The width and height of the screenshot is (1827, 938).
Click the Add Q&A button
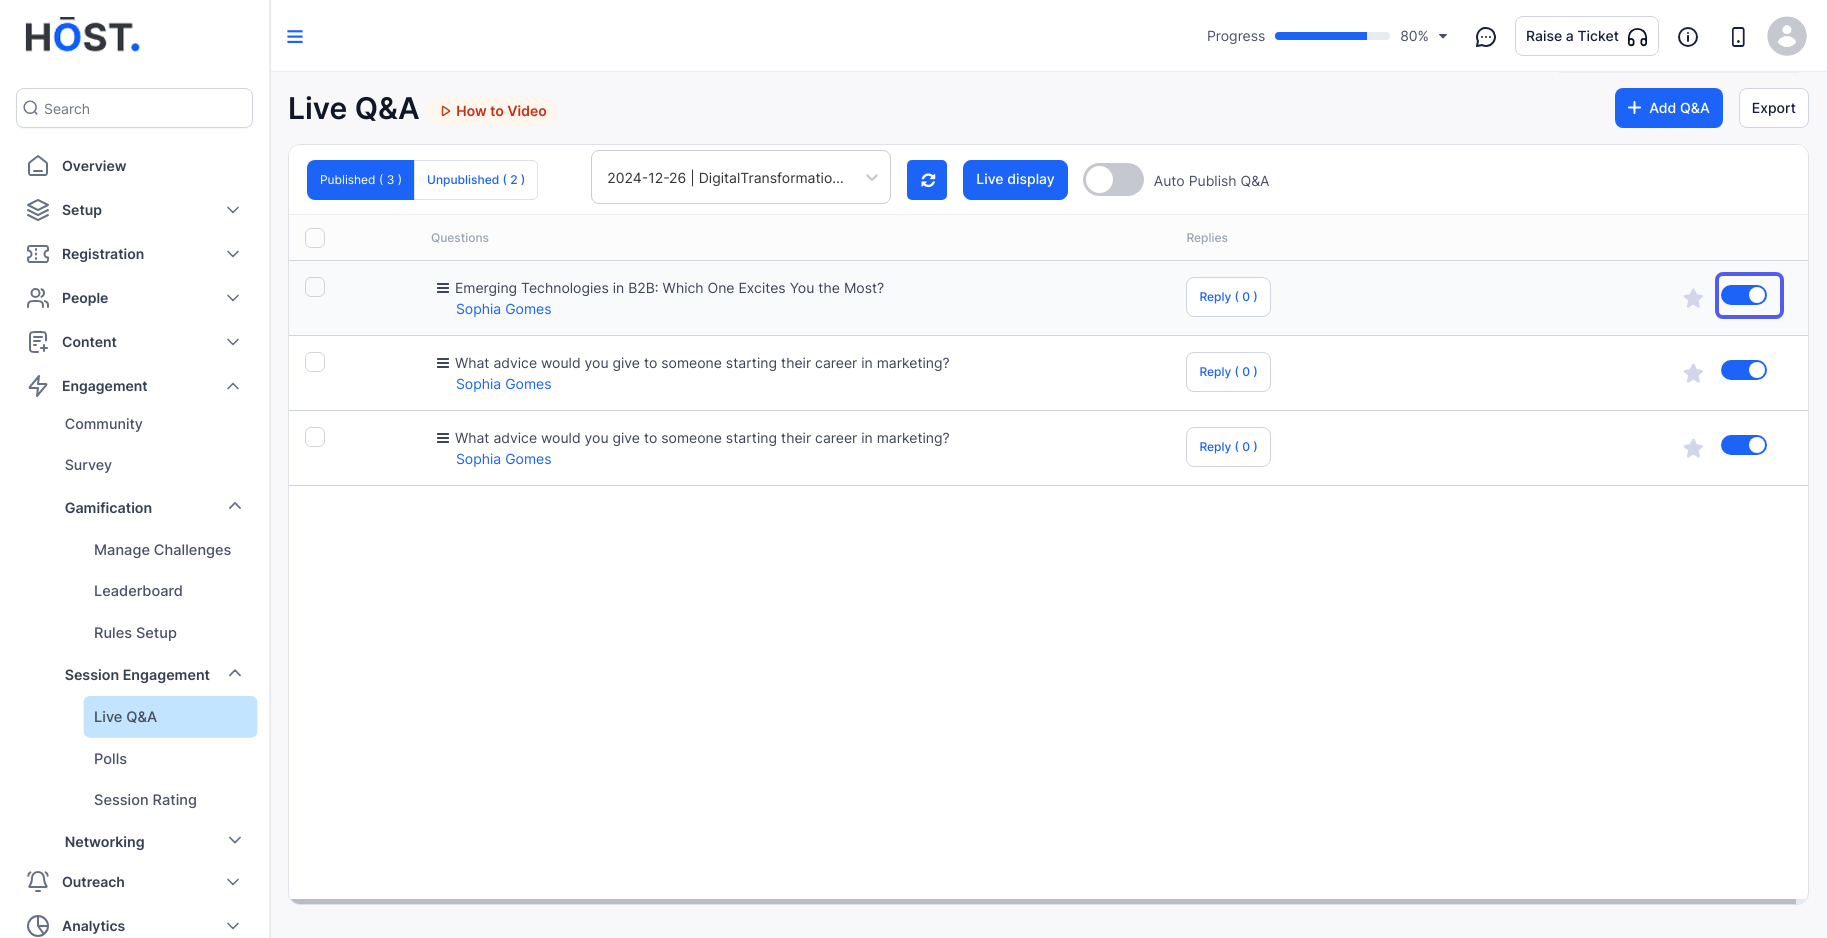(x=1668, y=108)
